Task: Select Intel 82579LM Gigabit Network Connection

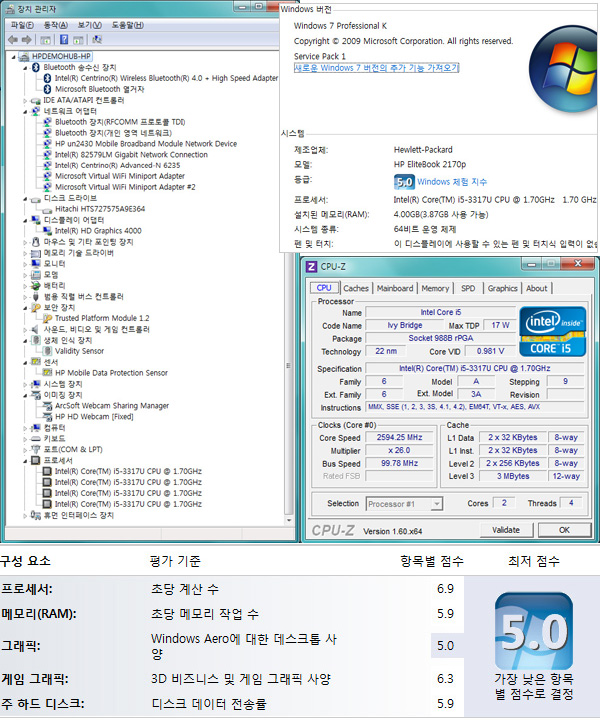Action: pos(131,155)
